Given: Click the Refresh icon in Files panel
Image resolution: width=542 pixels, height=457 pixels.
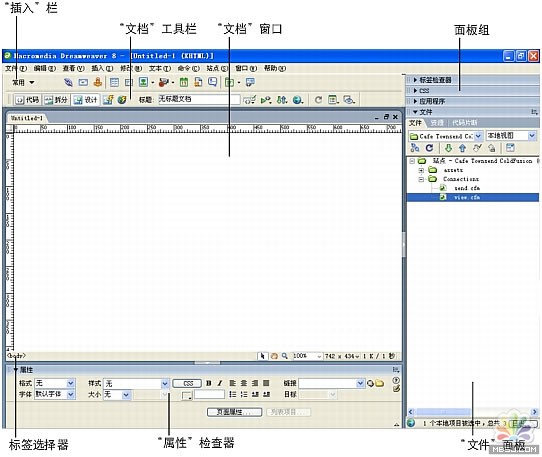Looking at the screenshot, I should [429, 148].
